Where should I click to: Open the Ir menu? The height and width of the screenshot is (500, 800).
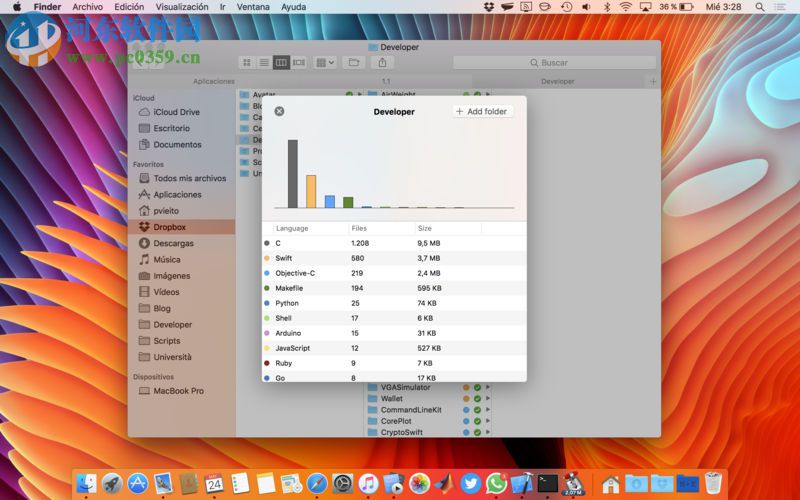pyautogui.click(x=222, y=7)
